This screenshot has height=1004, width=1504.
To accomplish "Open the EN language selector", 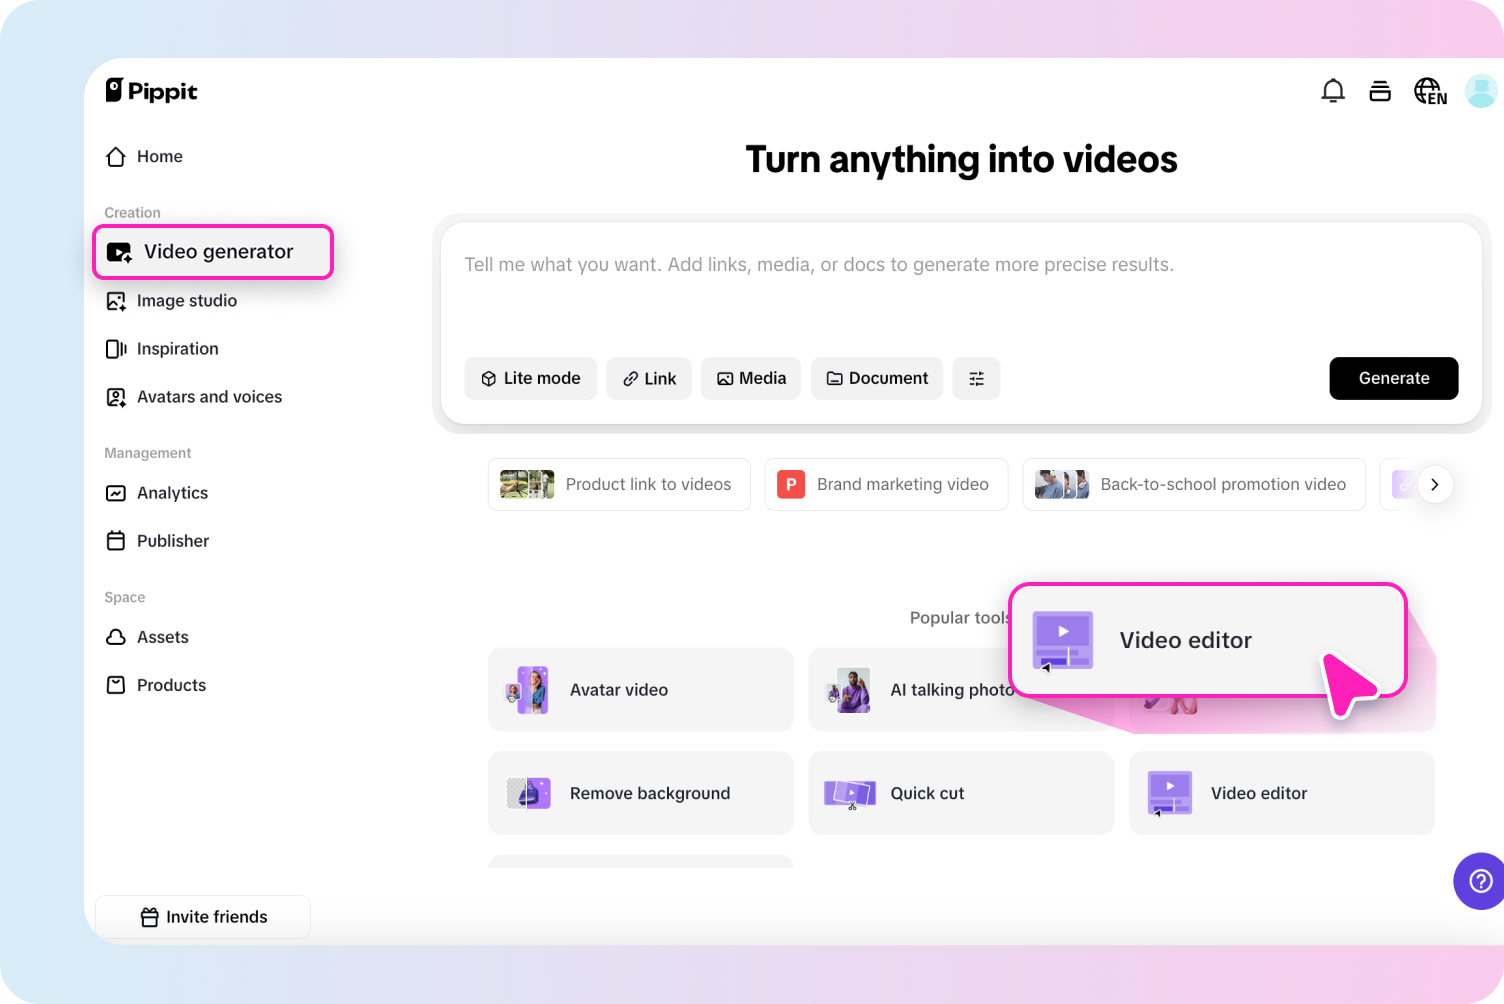I will (x=1430, y=91).
